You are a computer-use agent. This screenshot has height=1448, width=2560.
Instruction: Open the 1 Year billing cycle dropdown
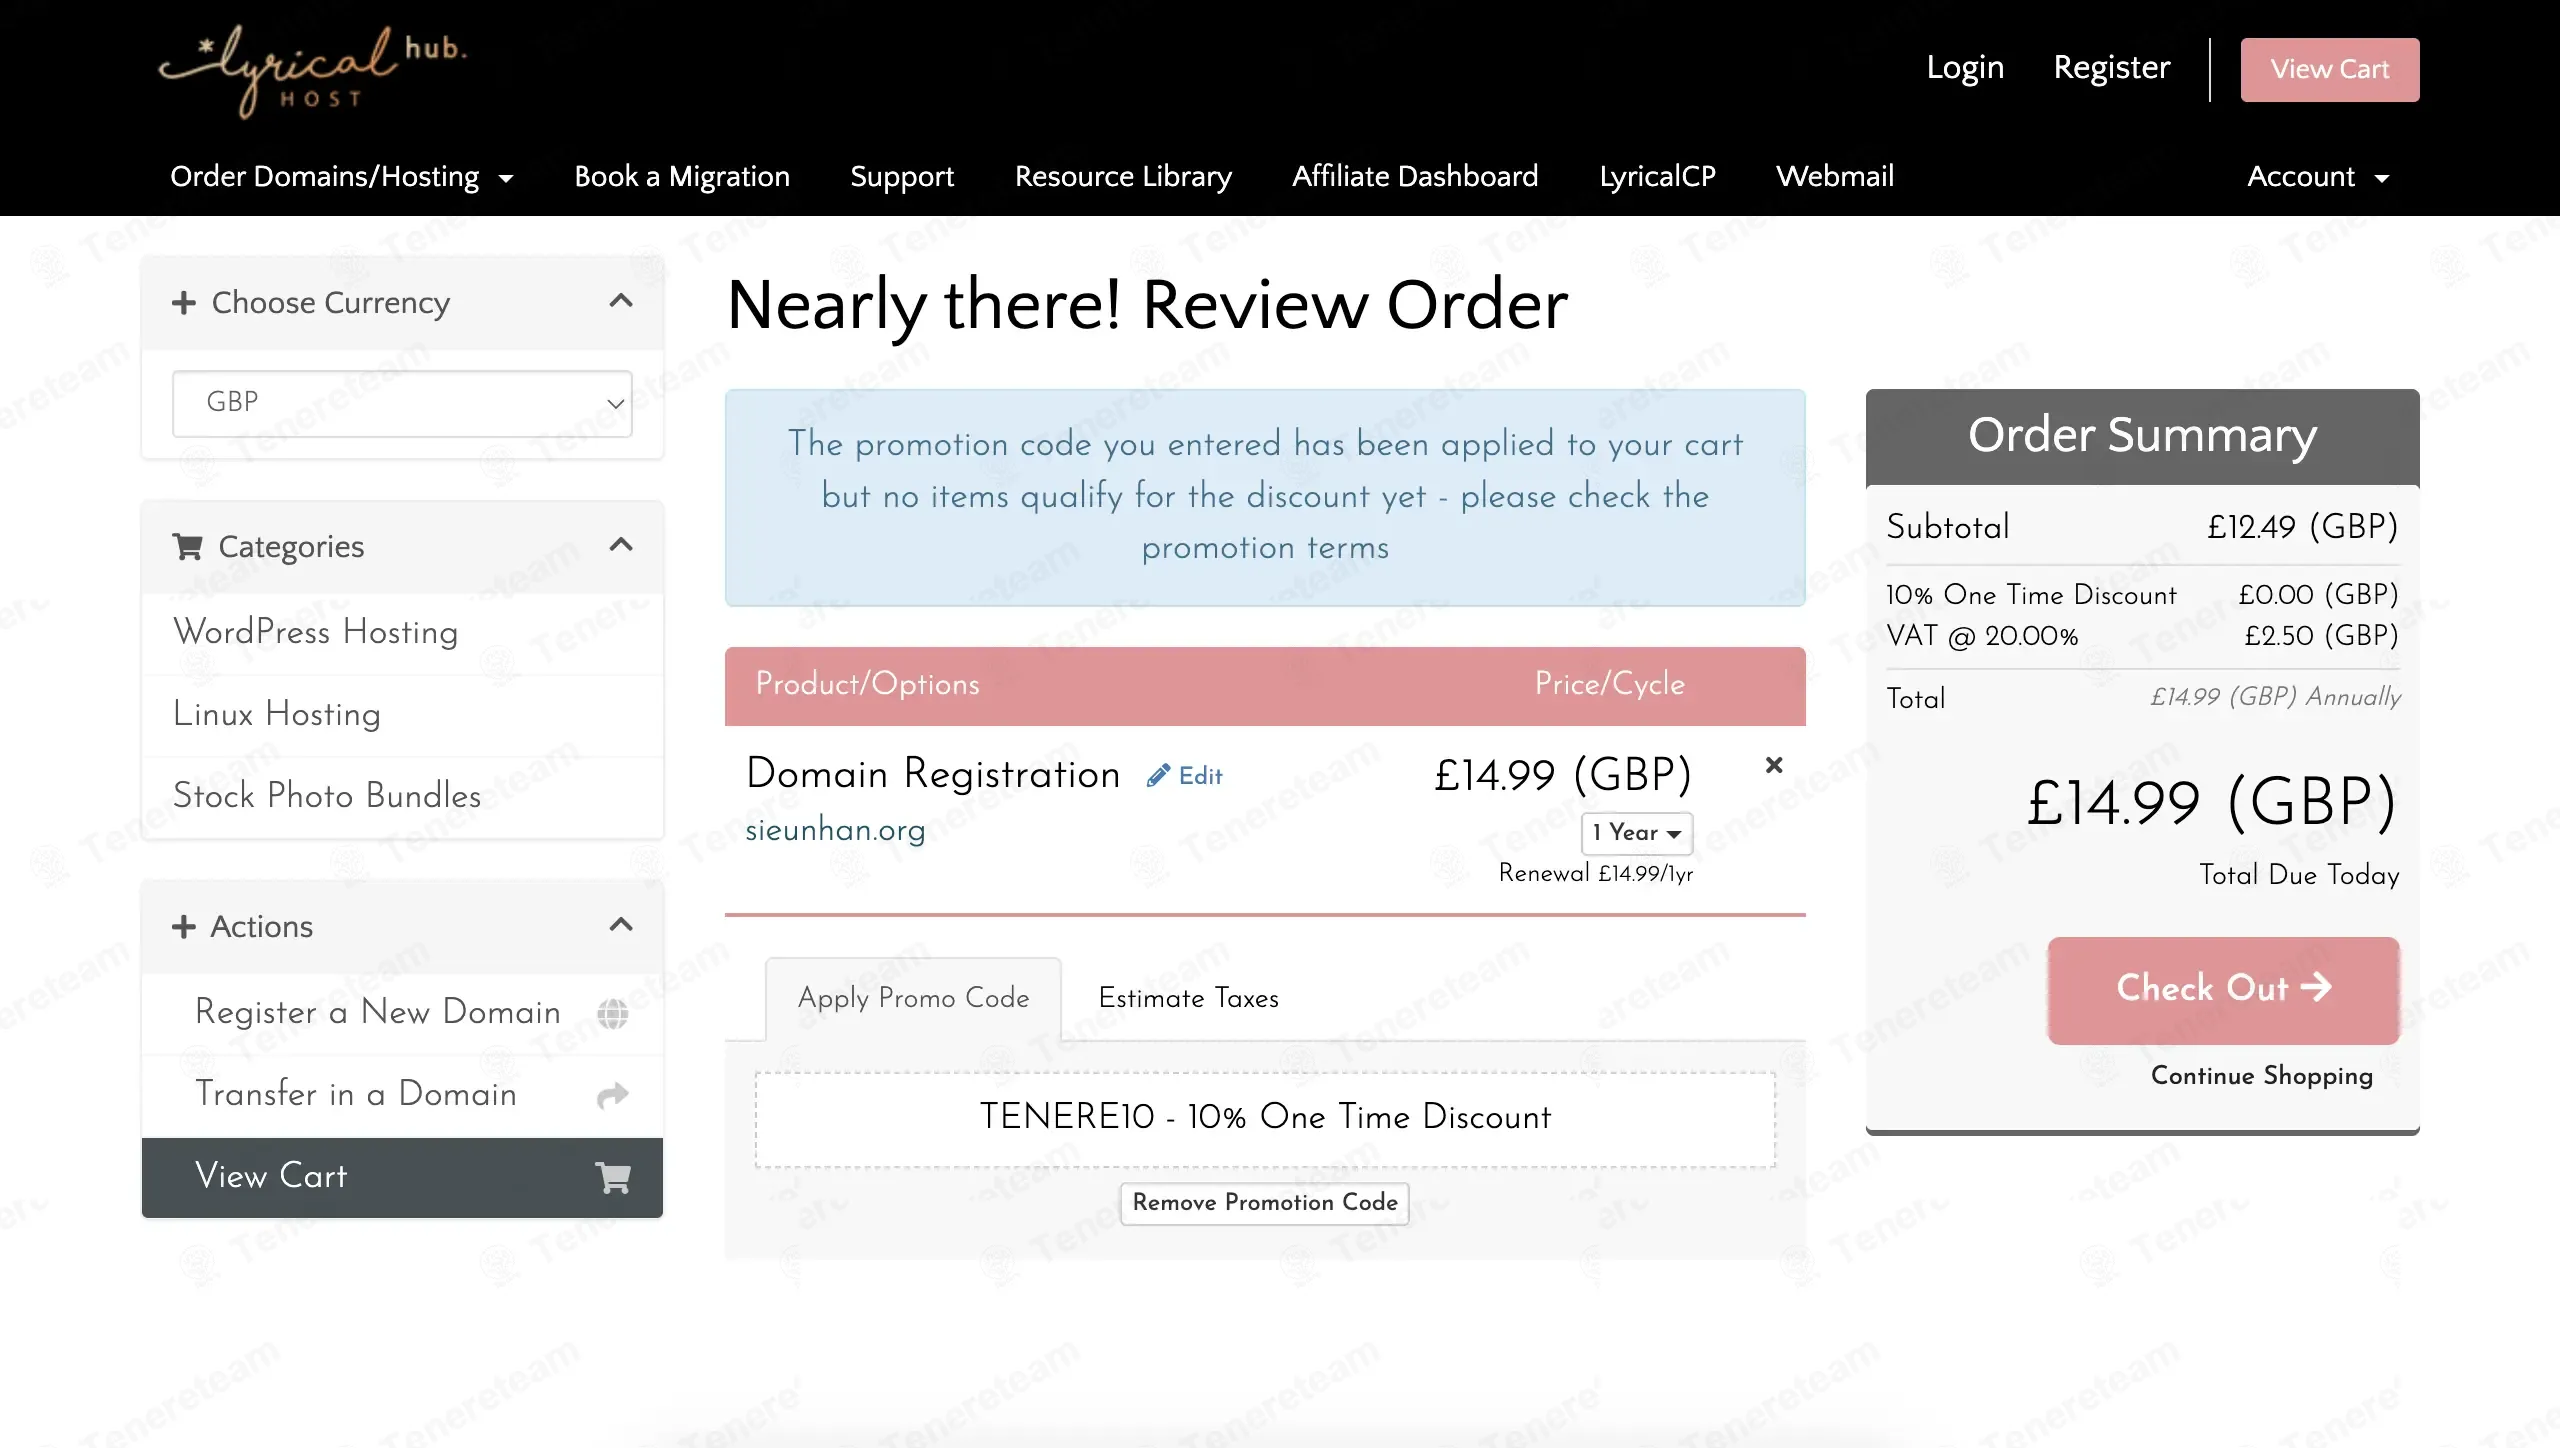[x=1637, y=833]
